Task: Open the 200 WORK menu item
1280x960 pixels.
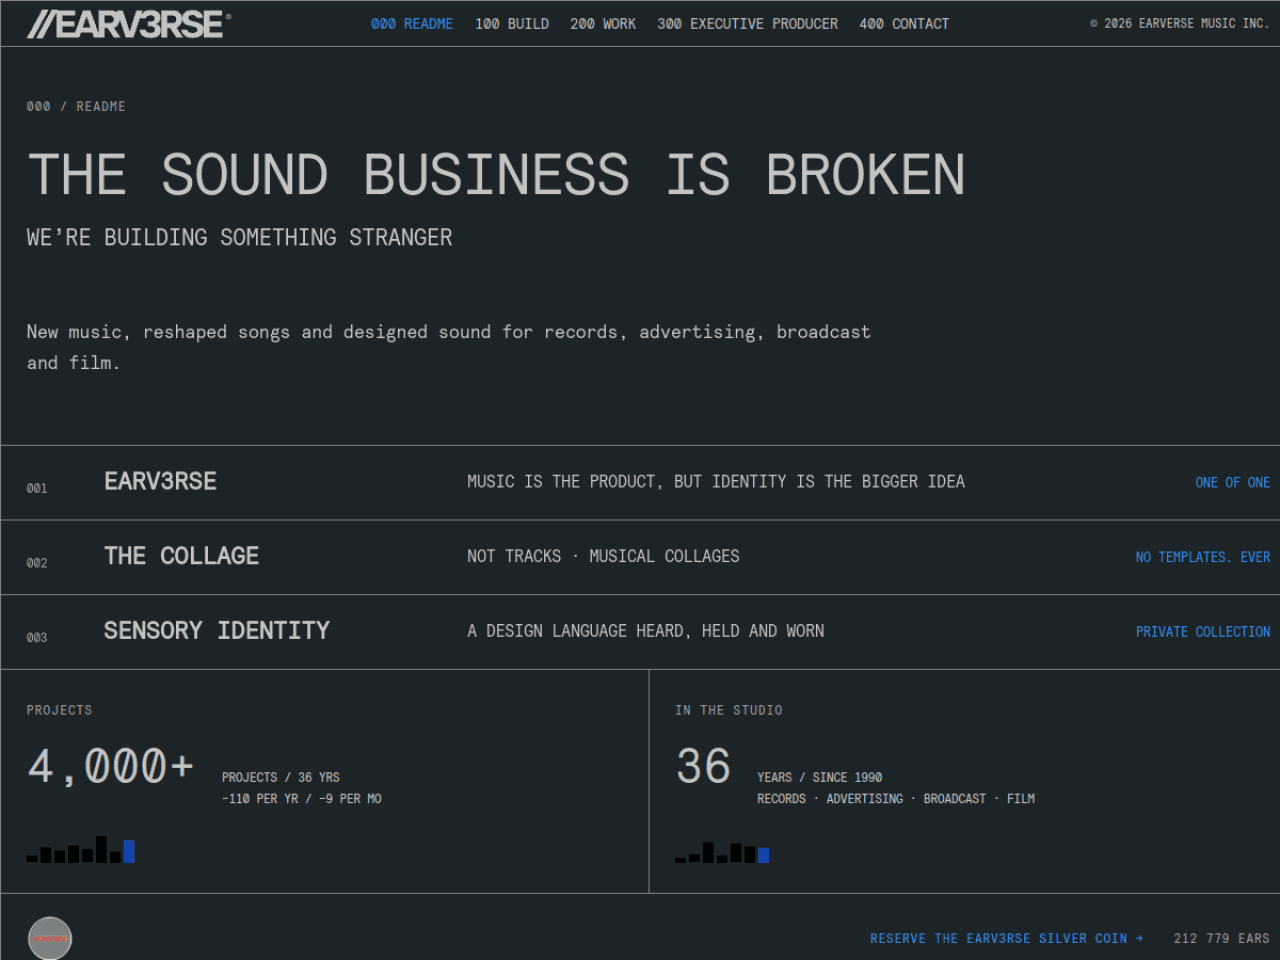Action: point(603,23)
